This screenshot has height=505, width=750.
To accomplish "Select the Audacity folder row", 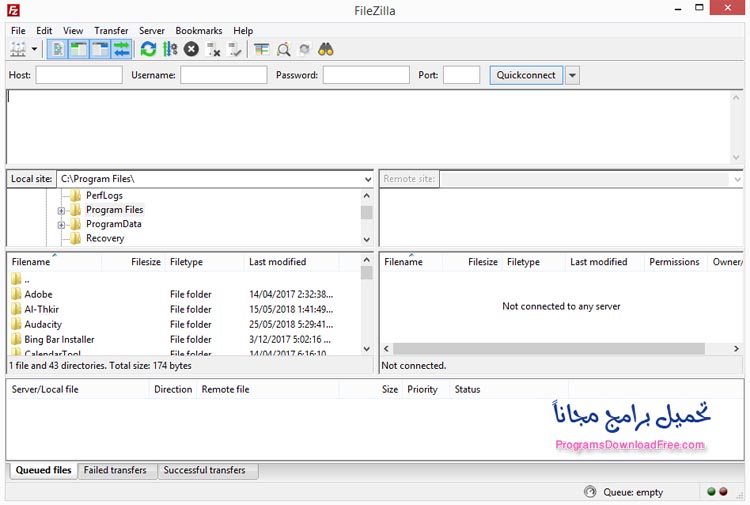I will (185, 324).
